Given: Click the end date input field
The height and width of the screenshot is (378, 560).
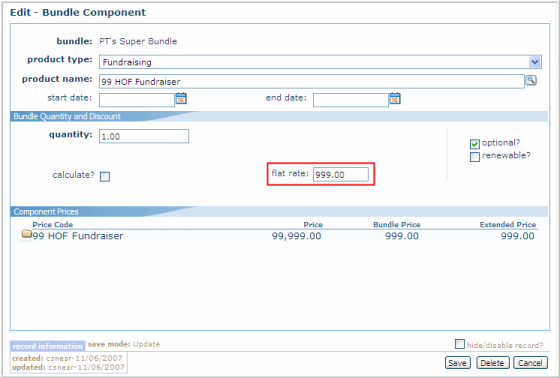Looking at the screenshot, I should 351,100.
